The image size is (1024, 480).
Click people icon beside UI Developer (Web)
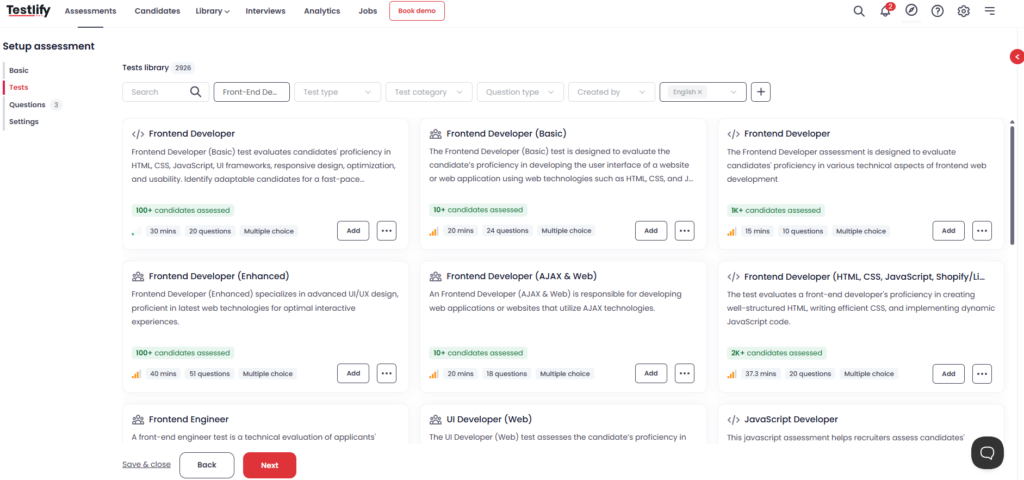[436, 419]
